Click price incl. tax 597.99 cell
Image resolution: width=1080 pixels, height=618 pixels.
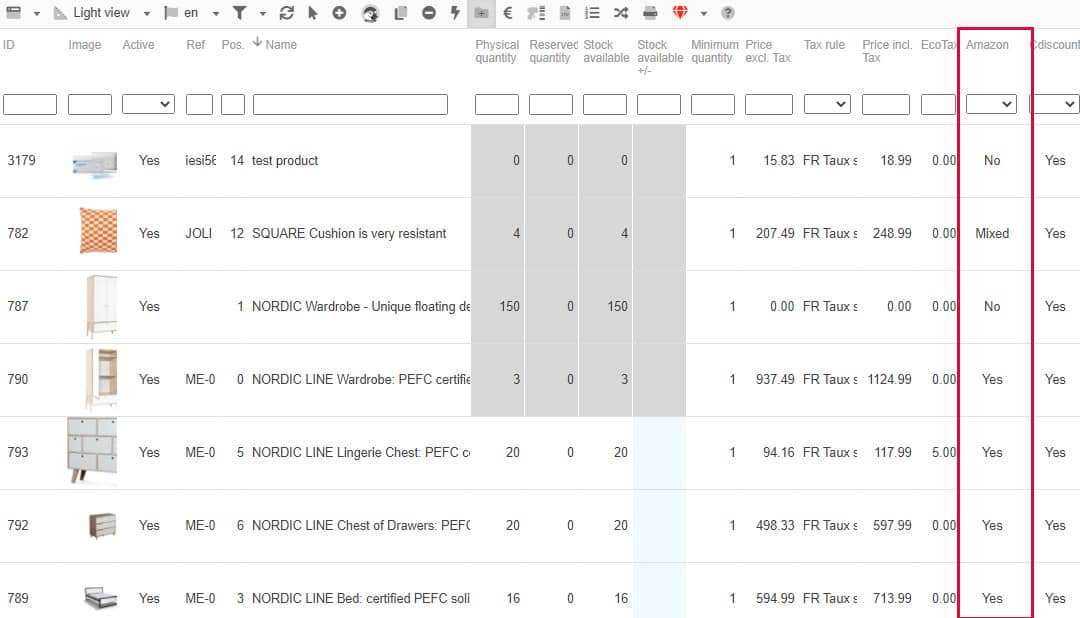tap(892, 526)
